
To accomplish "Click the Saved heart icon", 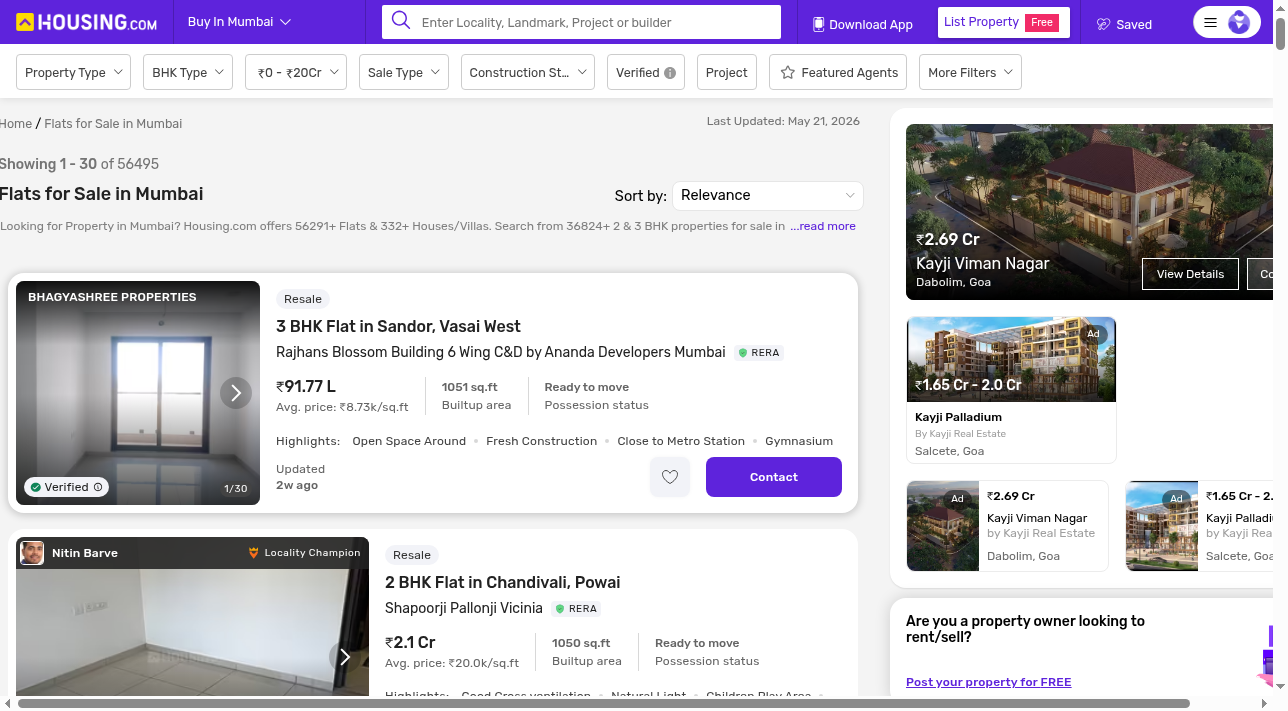I will 1104,24.
